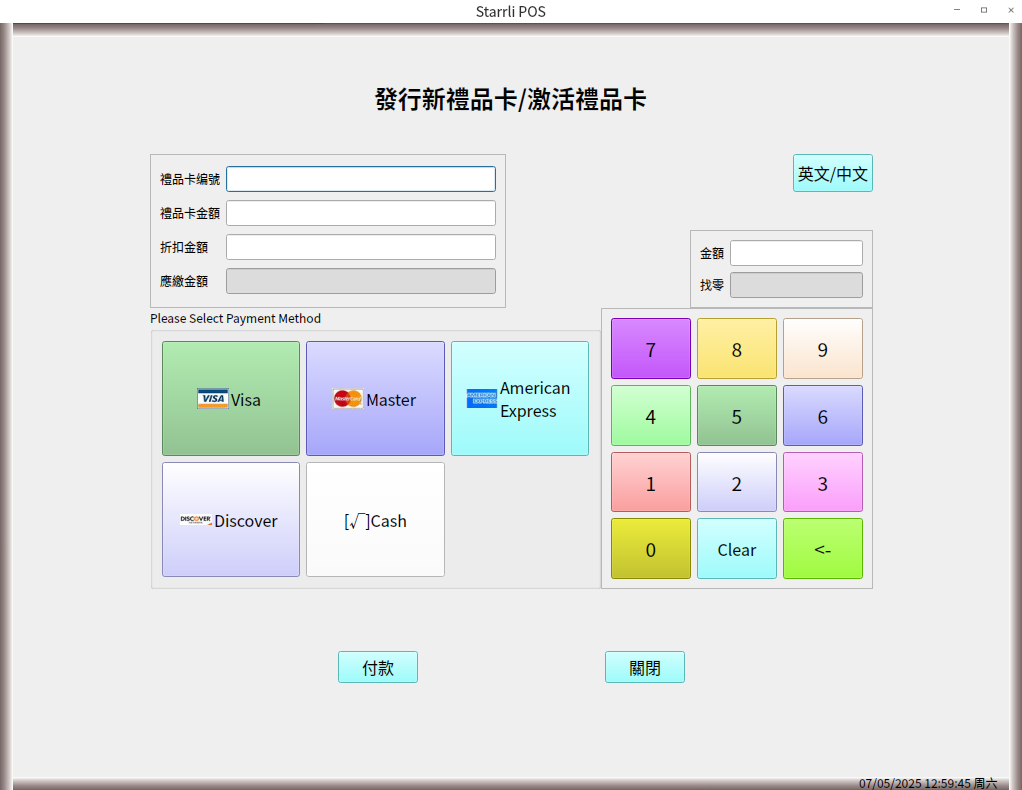
Task: Pick Discover card payment
Action: tap(231, 520)
